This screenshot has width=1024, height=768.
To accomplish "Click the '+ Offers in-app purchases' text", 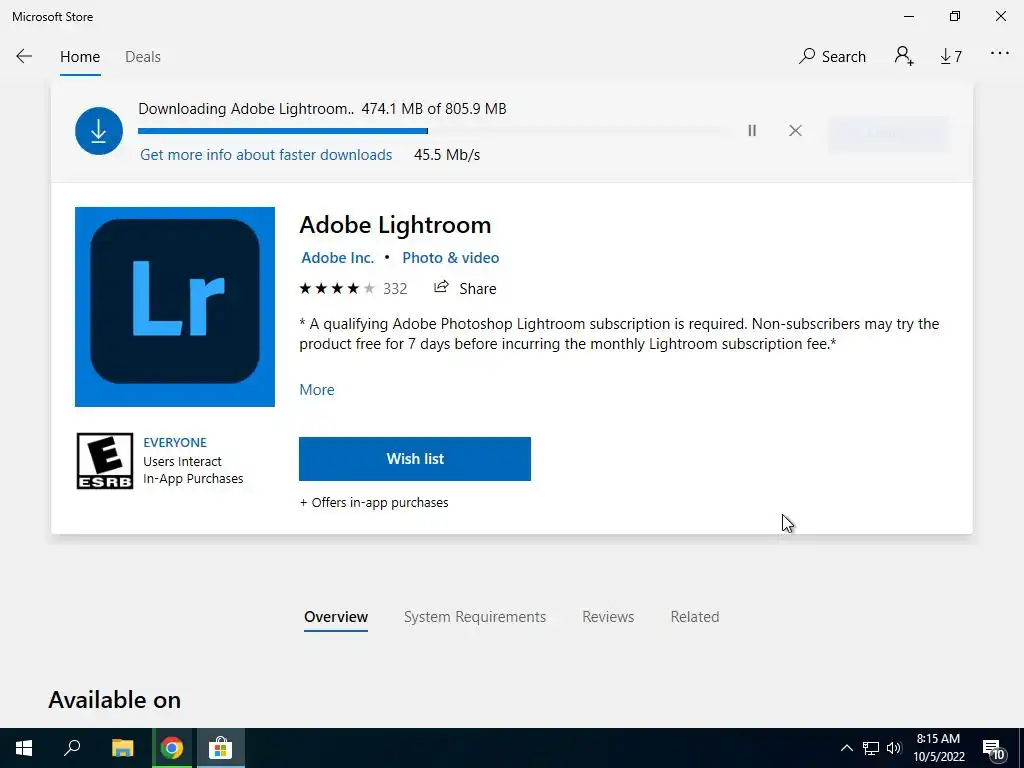I will 374,503.
